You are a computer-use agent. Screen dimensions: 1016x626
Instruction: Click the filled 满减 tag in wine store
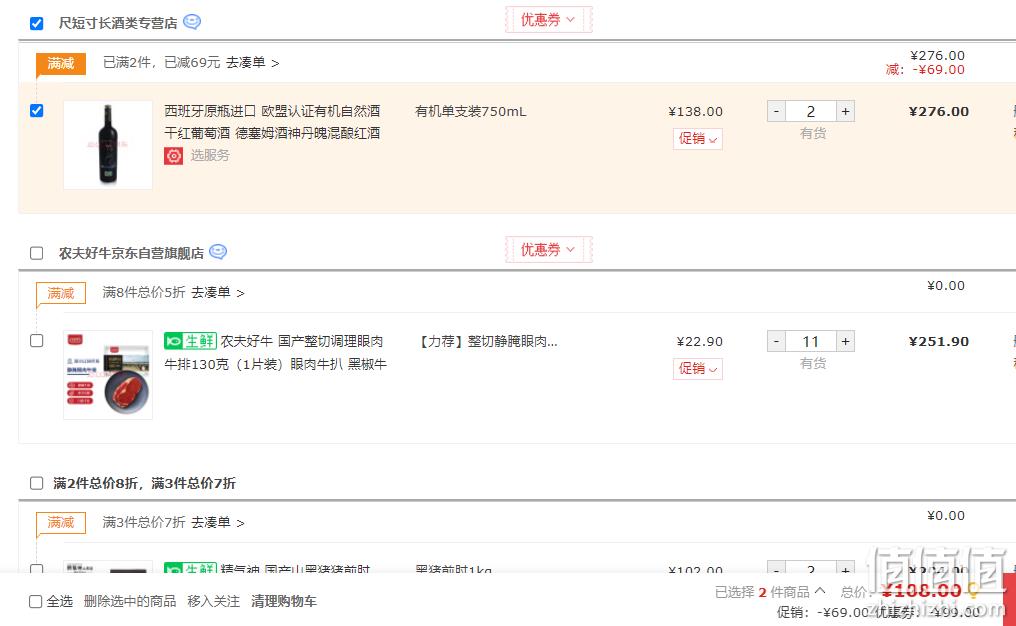60,64
